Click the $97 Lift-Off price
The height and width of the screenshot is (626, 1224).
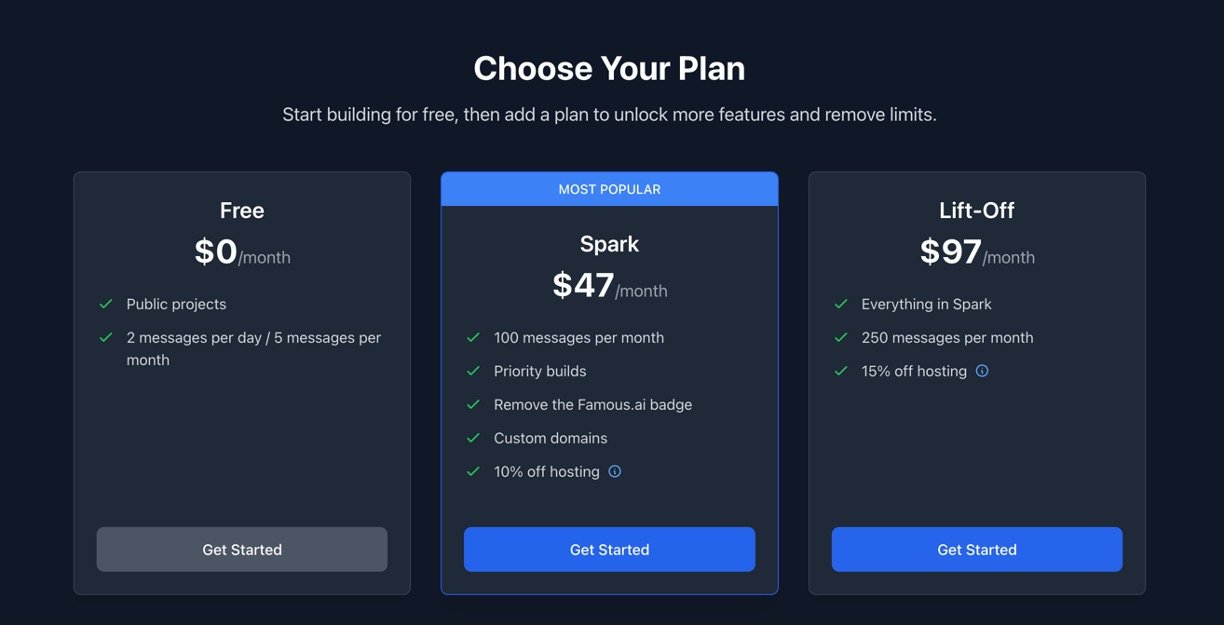click(951, 252)
